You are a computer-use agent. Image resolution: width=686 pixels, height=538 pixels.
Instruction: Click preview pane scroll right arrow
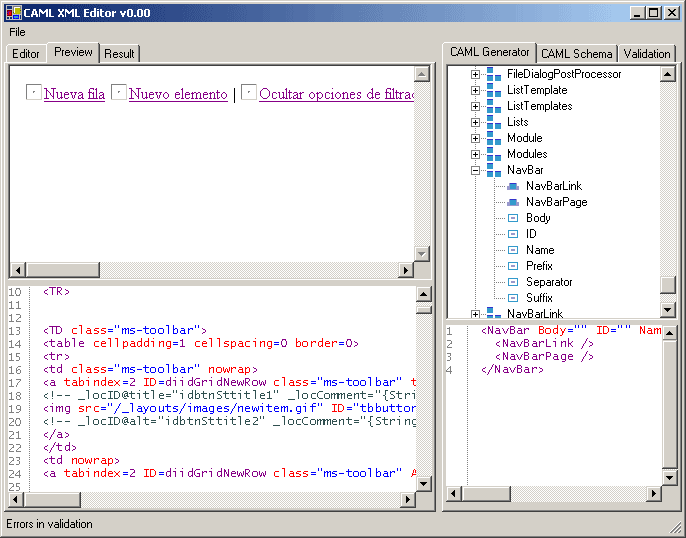tap(406, 270)
